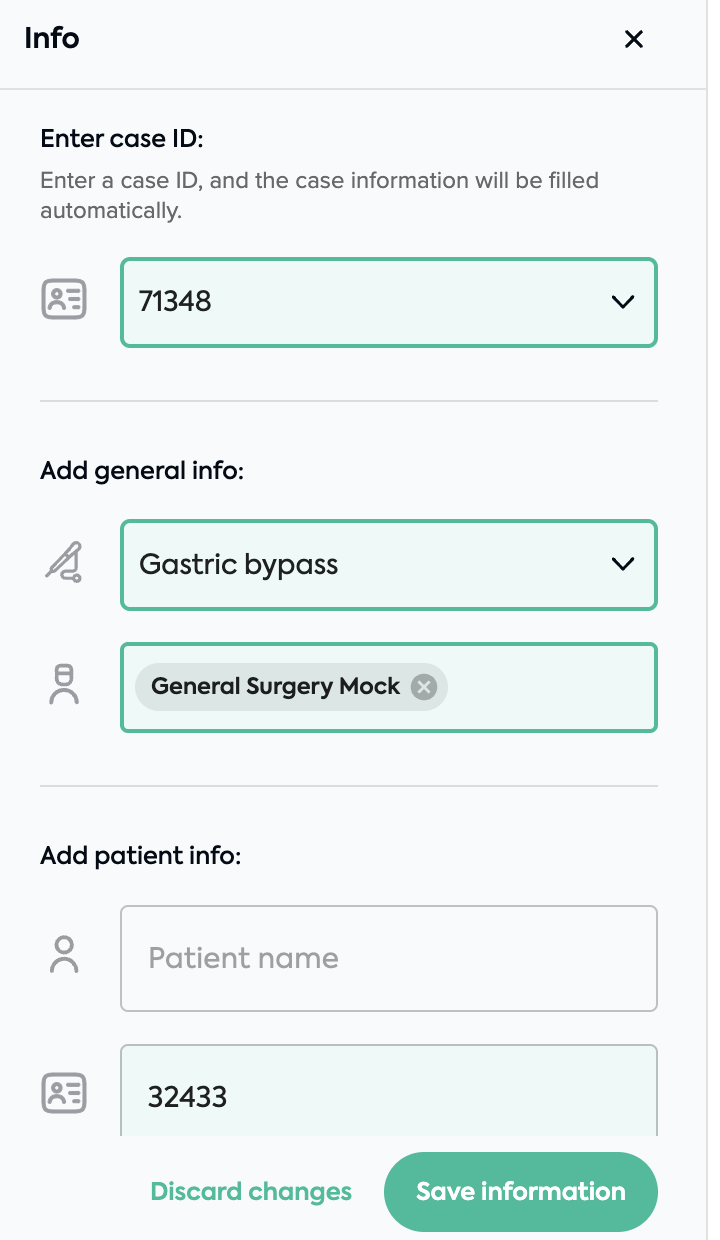This screenshot has width=720, height=1240.
Task: Click the Save information button
Action: pos(521,1192)
